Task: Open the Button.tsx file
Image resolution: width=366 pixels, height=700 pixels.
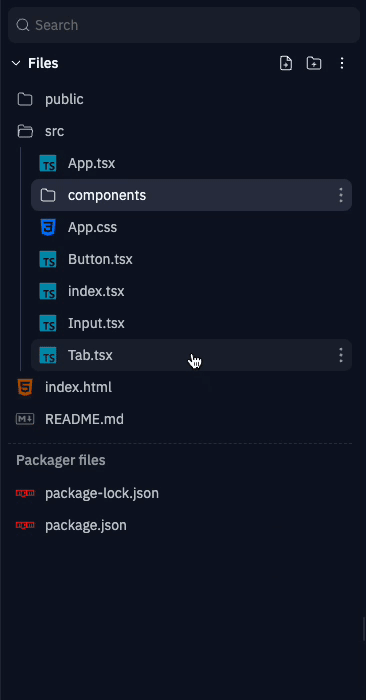Action: coord(191,259)
